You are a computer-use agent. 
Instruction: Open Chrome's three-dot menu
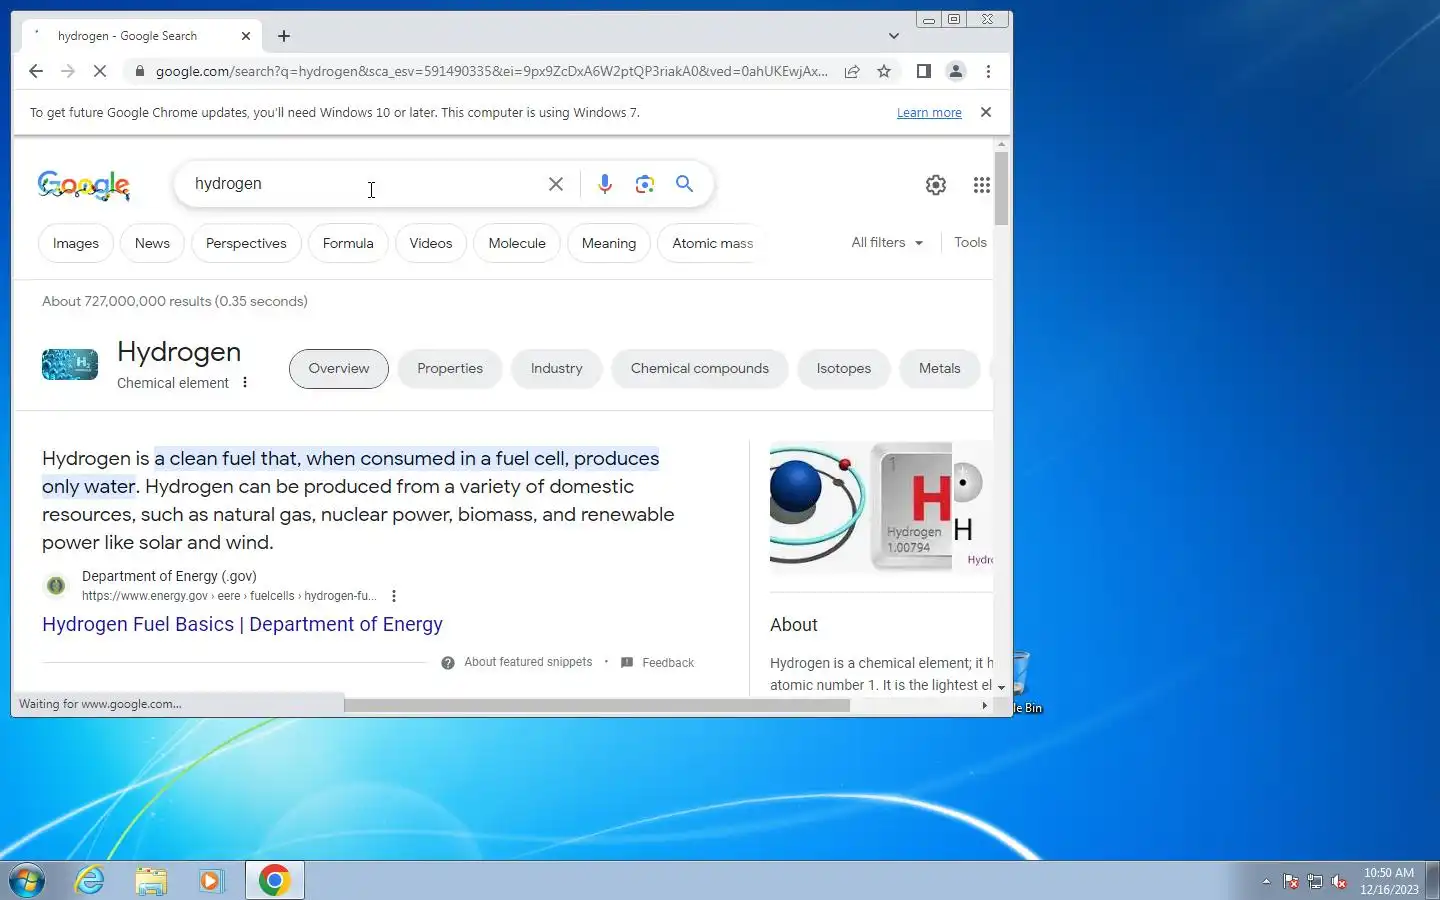tap(988, 71)
